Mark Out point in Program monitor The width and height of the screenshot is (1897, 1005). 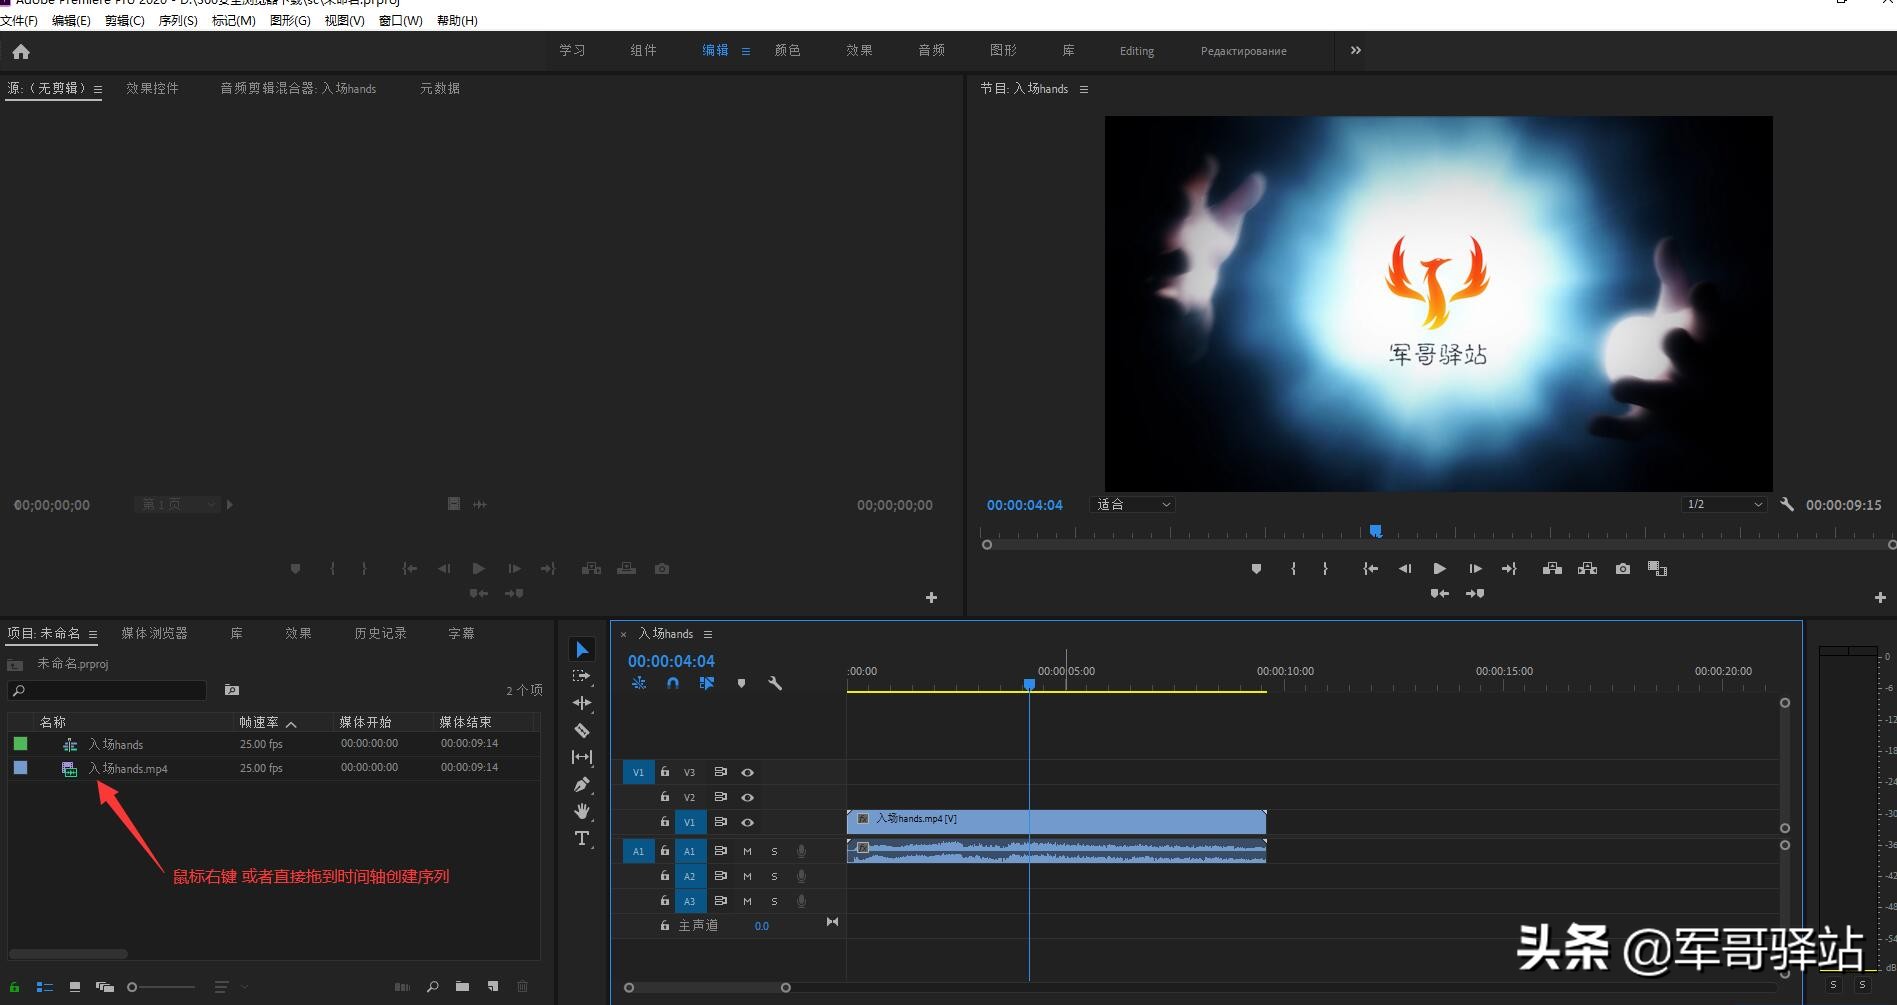point(1325,569)
